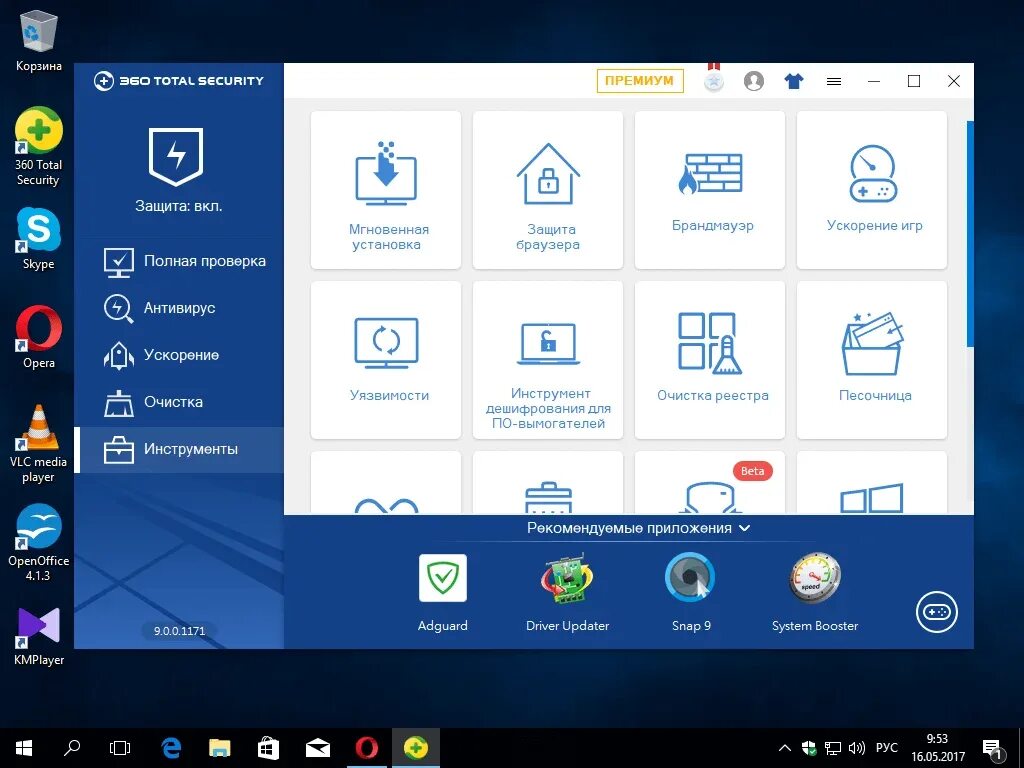Open Task View on the taskbar
This screenshot has width=1024, height=768.
click(120, 748)
